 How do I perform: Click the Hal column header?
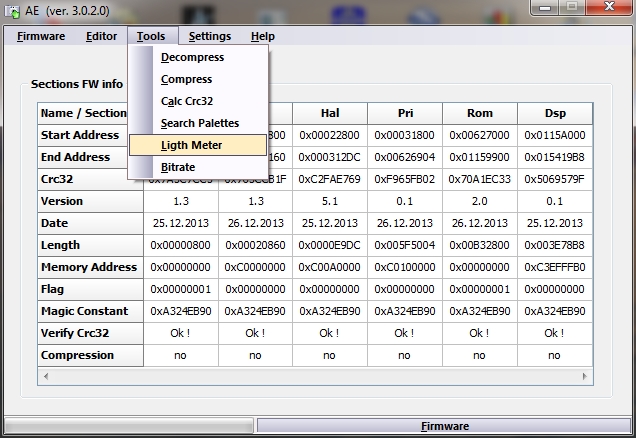[x=330, y=114]
